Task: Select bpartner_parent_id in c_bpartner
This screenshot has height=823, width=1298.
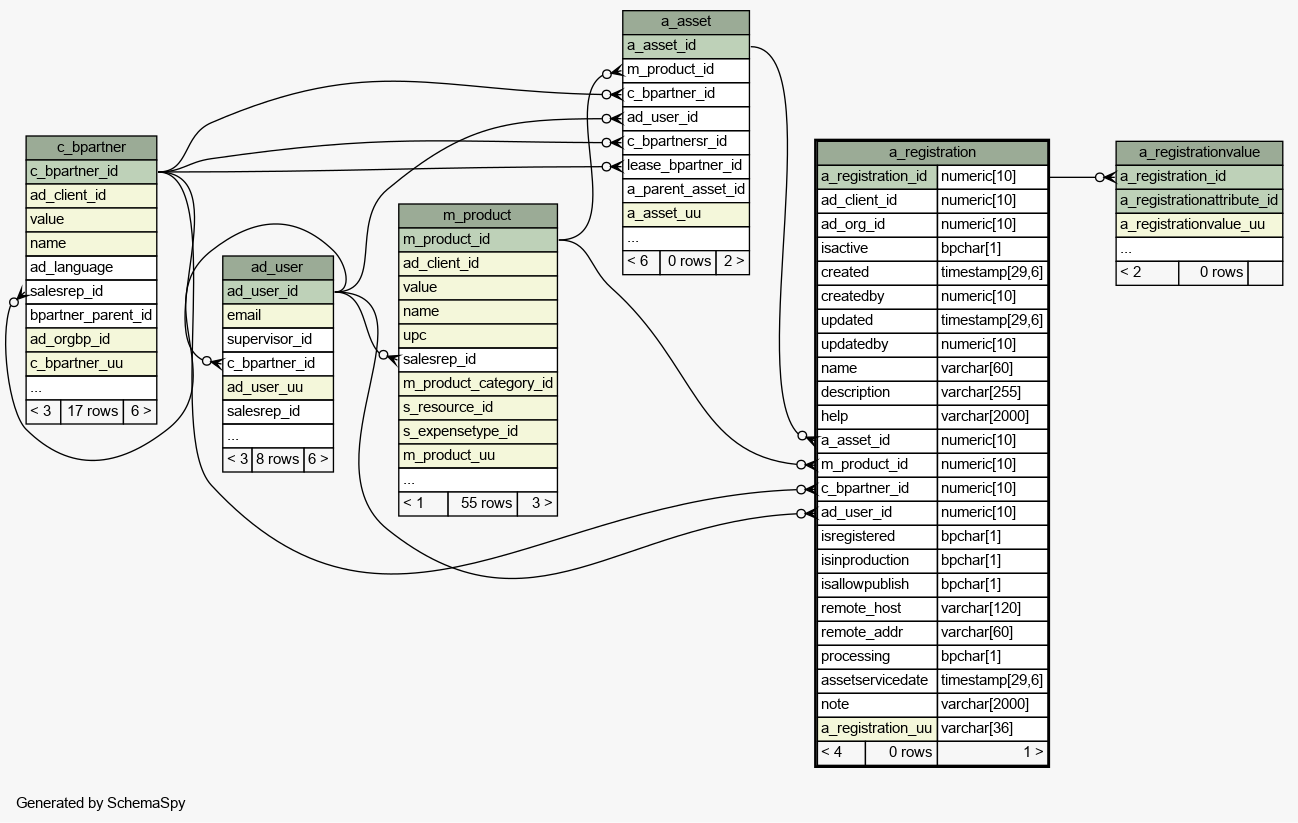Action: click(91, 316)
